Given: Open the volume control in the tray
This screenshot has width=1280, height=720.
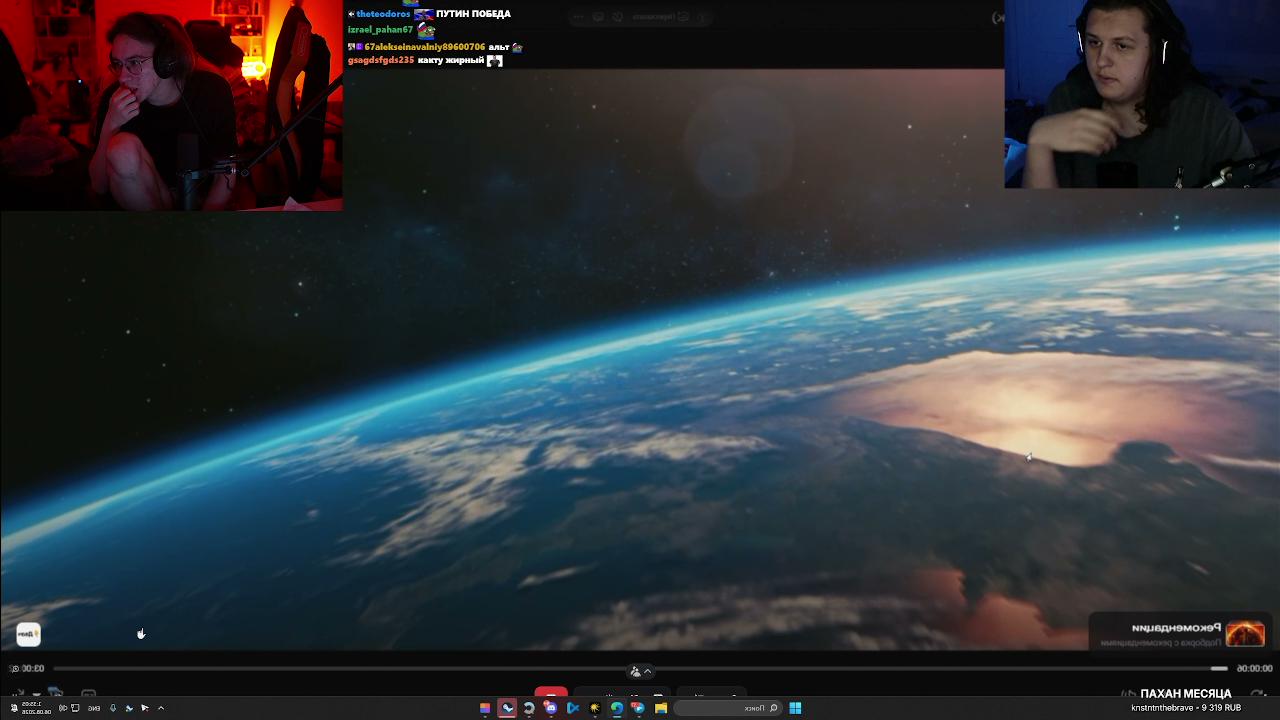Looking at the screenshot, I should point(63,708).
